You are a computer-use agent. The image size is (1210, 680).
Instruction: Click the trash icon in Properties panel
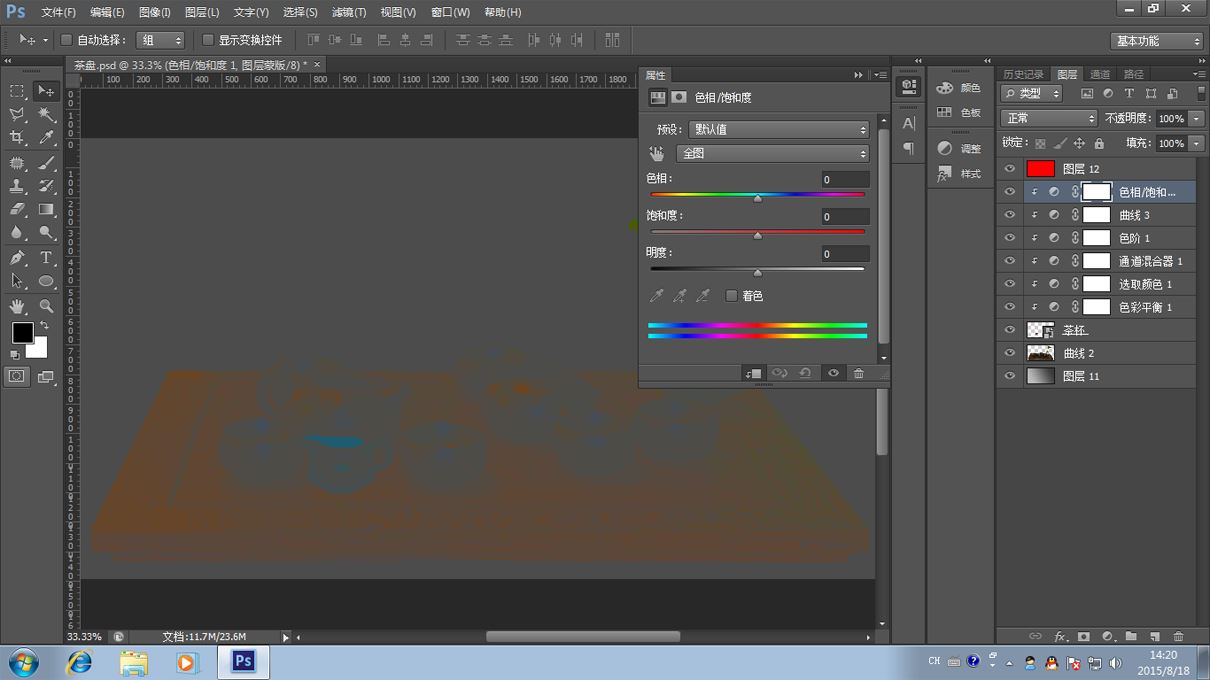pos(858,373)
